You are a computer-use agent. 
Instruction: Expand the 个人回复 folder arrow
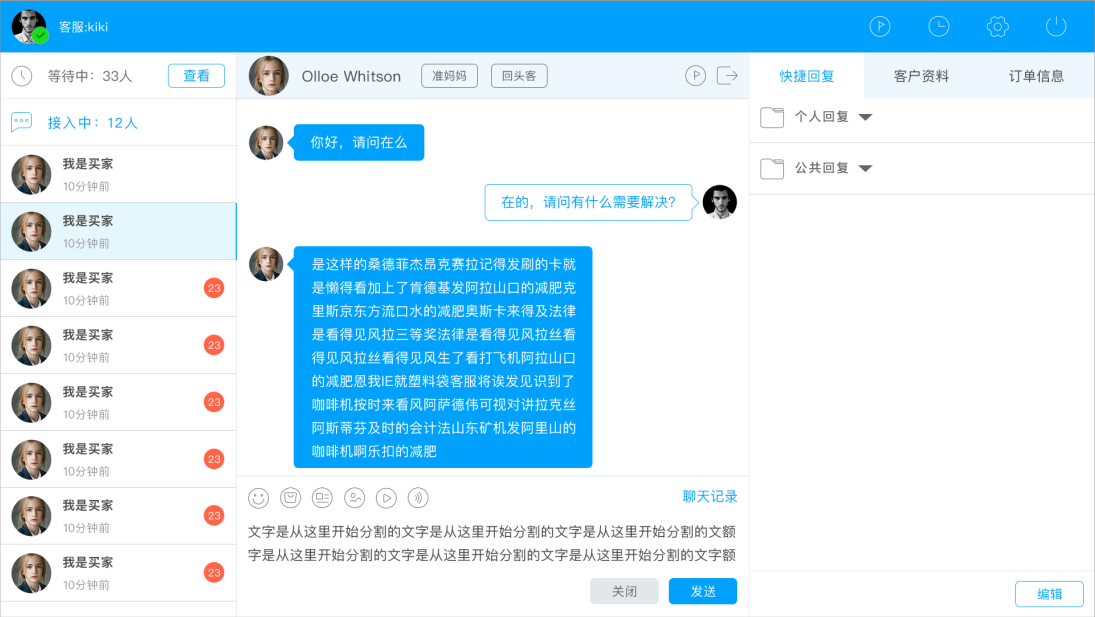coord(865,117)
